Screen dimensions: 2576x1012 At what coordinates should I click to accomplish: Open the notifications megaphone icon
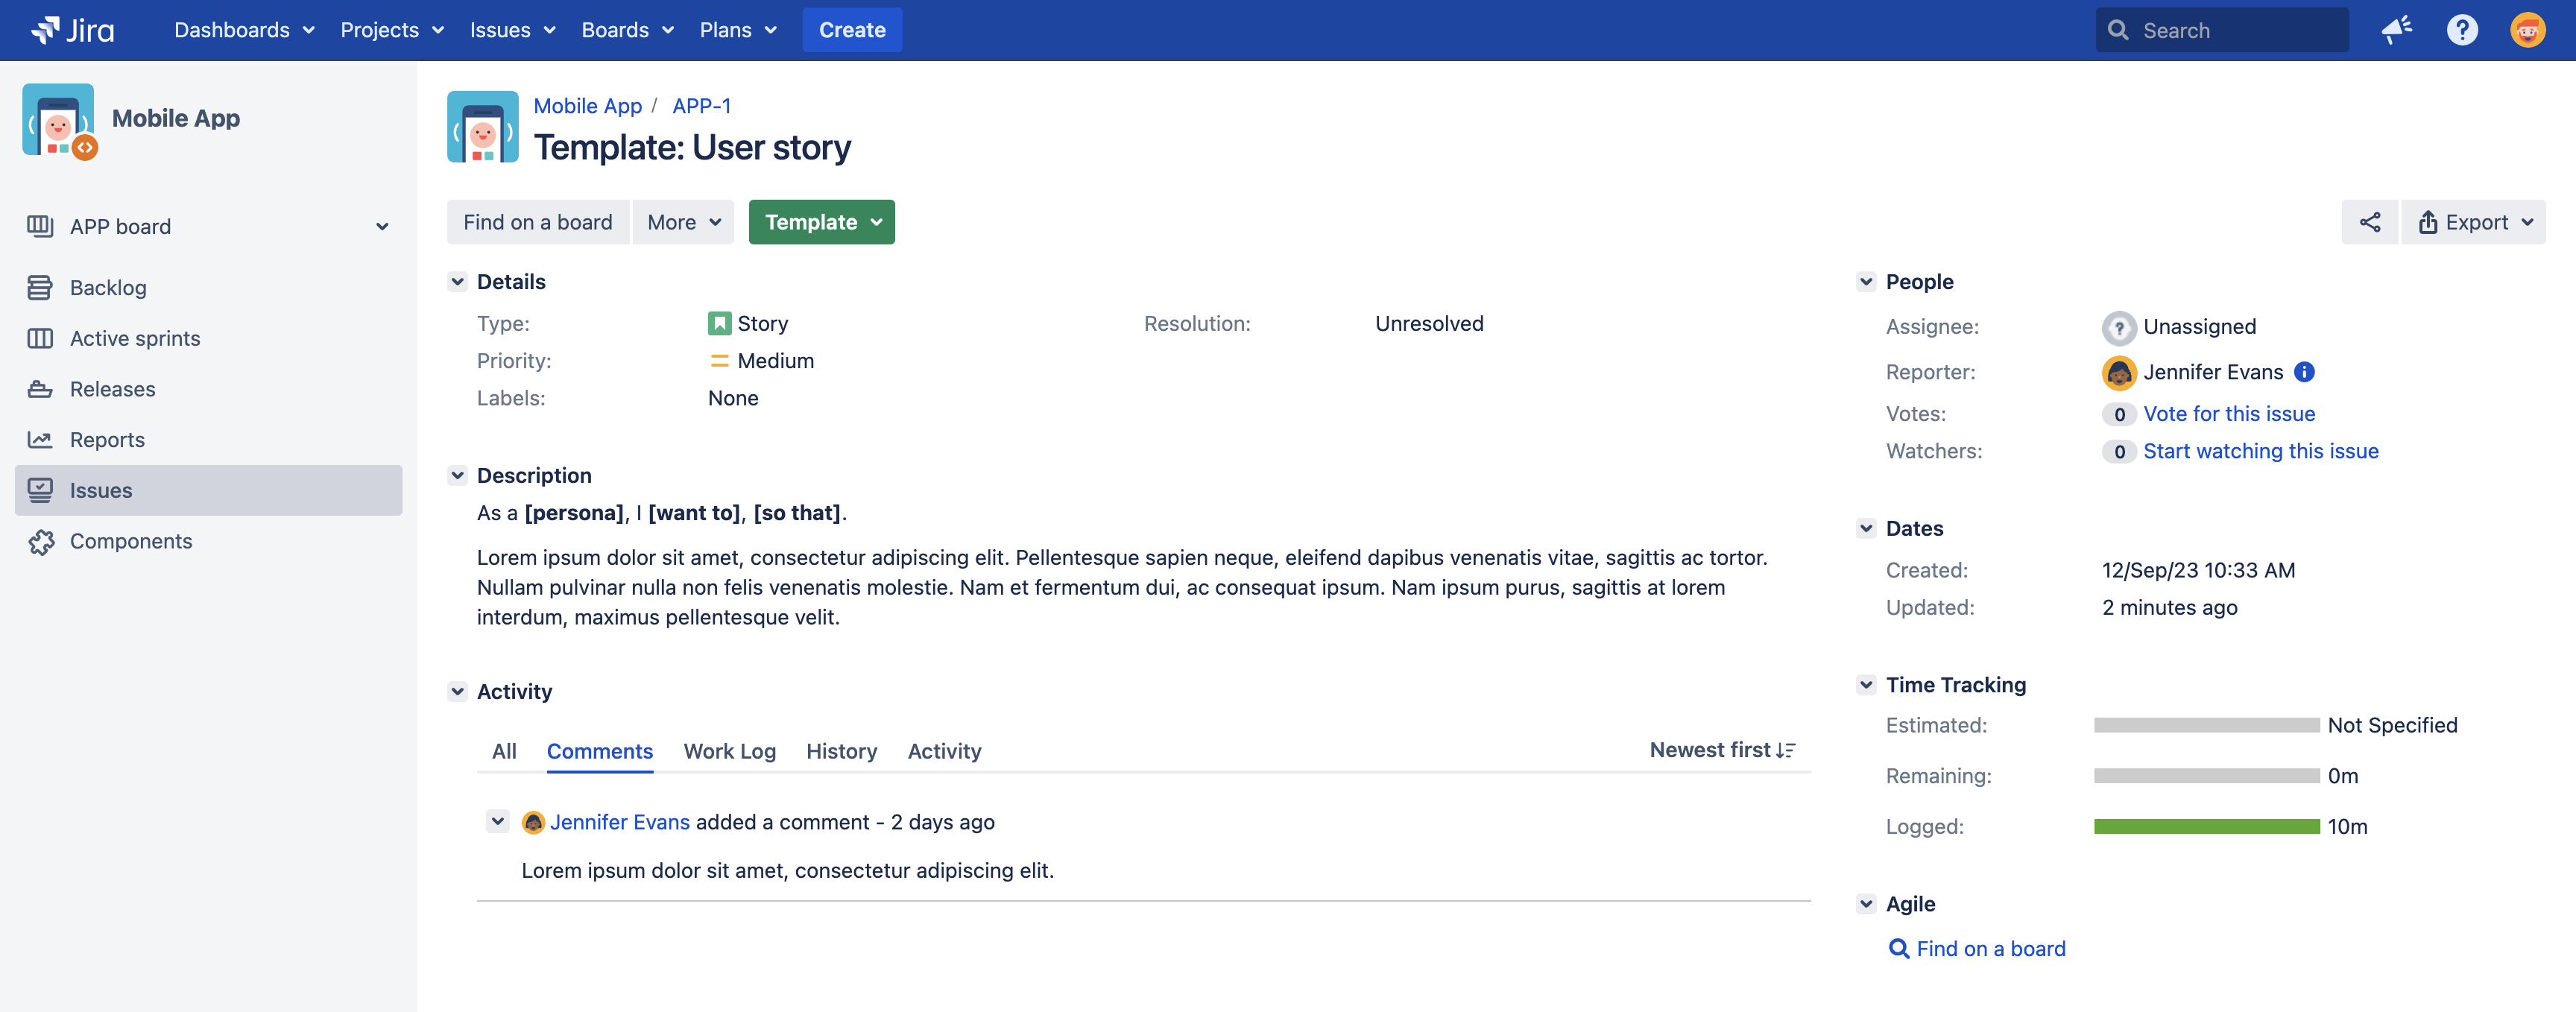pyautogui.click(x=2396, y=30)
